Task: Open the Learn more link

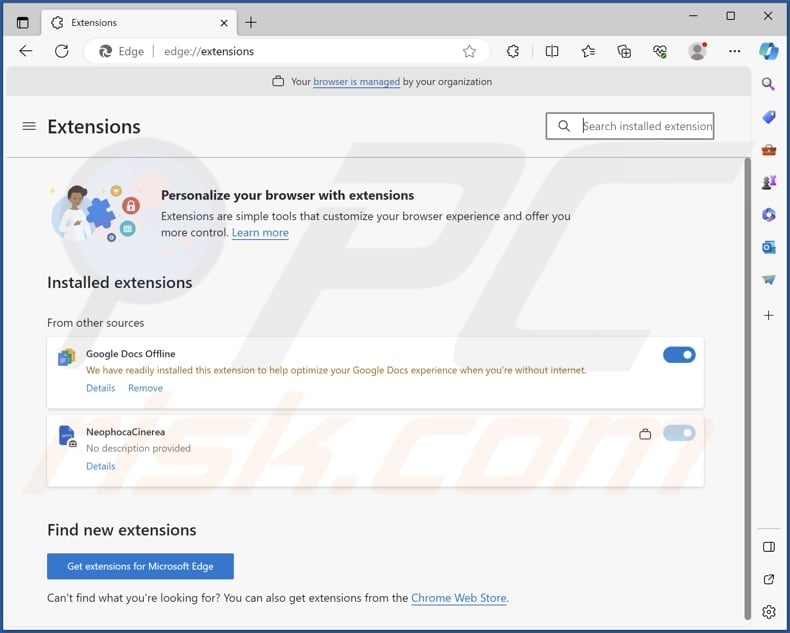Action: pos(260,233)
